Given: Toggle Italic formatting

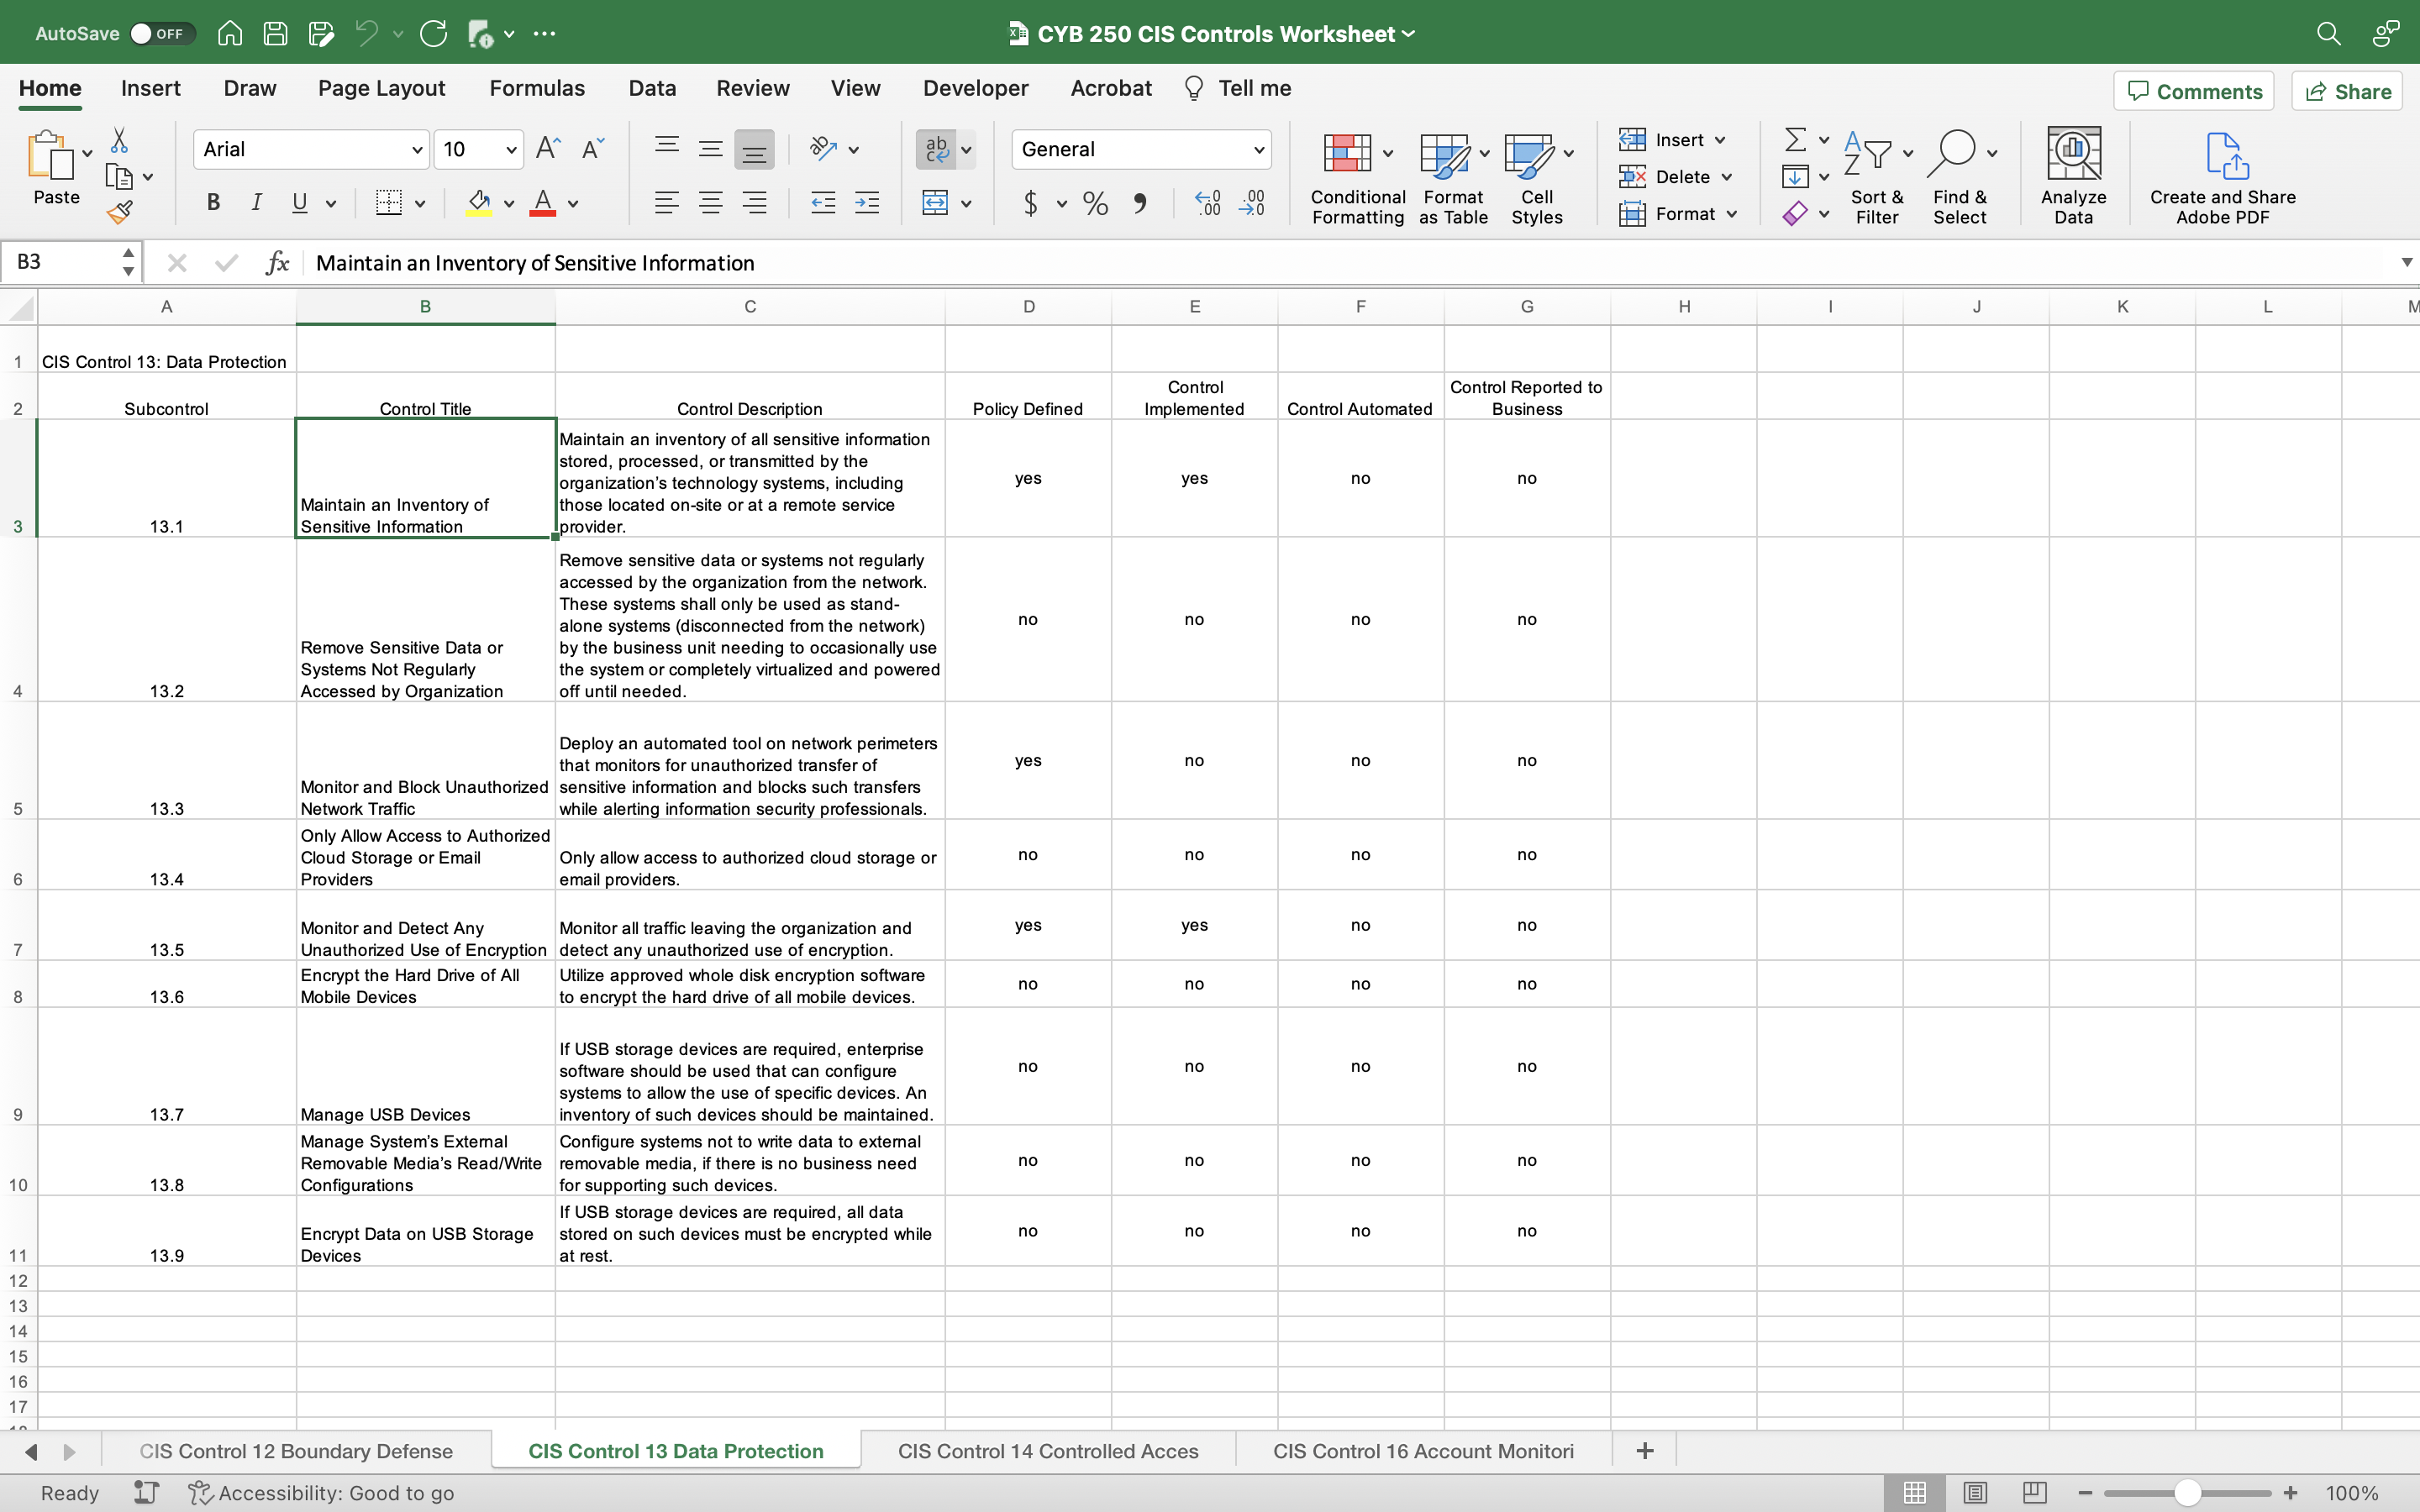Looking at the screenshot, I should tap(256, 203).
